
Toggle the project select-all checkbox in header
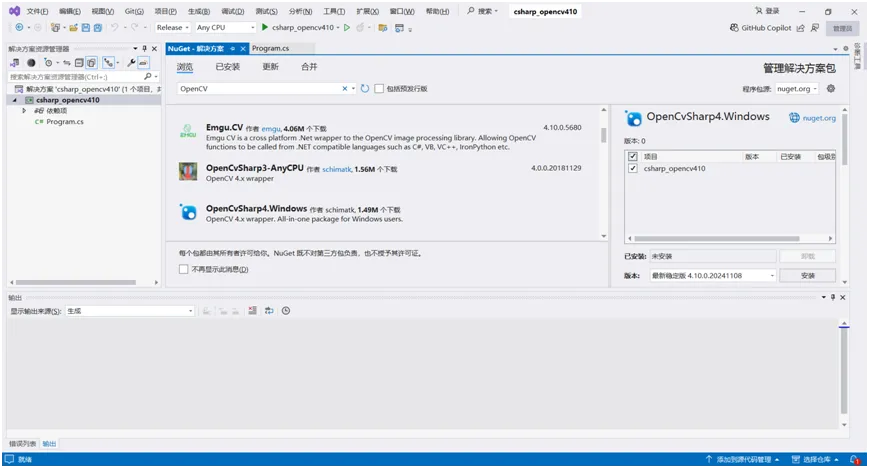click(633, 156)
